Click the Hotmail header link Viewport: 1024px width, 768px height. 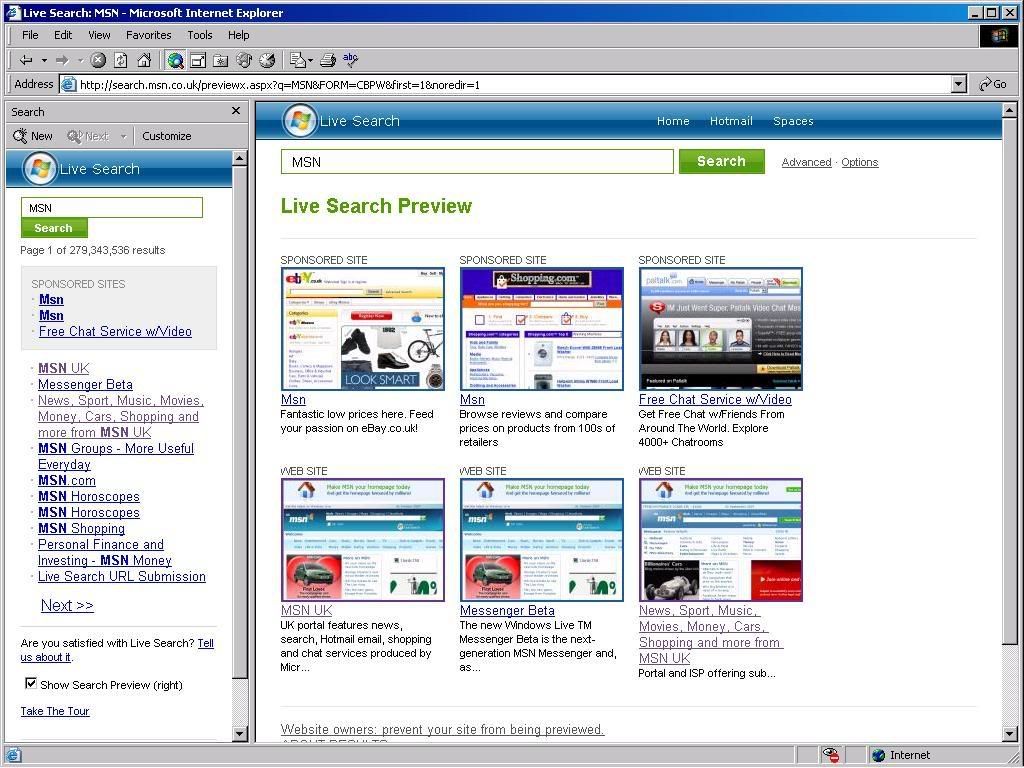[x=731, y=121]
